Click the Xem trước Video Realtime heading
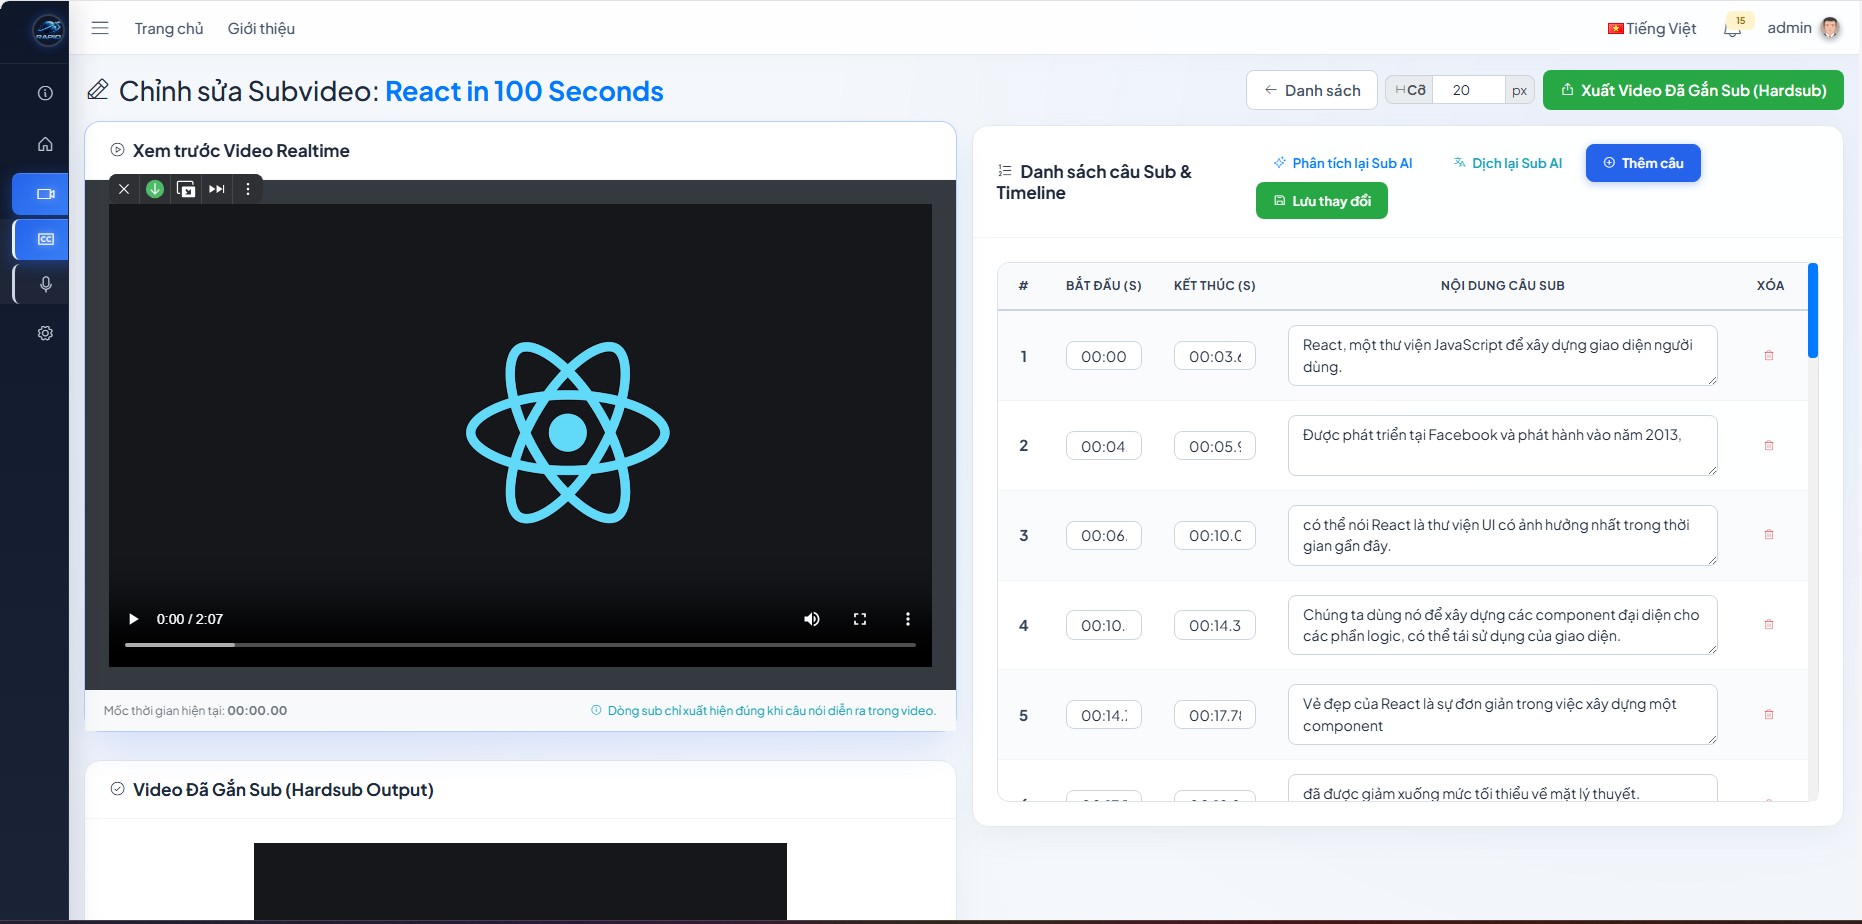The width and height of the screenshot is (1862, 924). [241, 151]
